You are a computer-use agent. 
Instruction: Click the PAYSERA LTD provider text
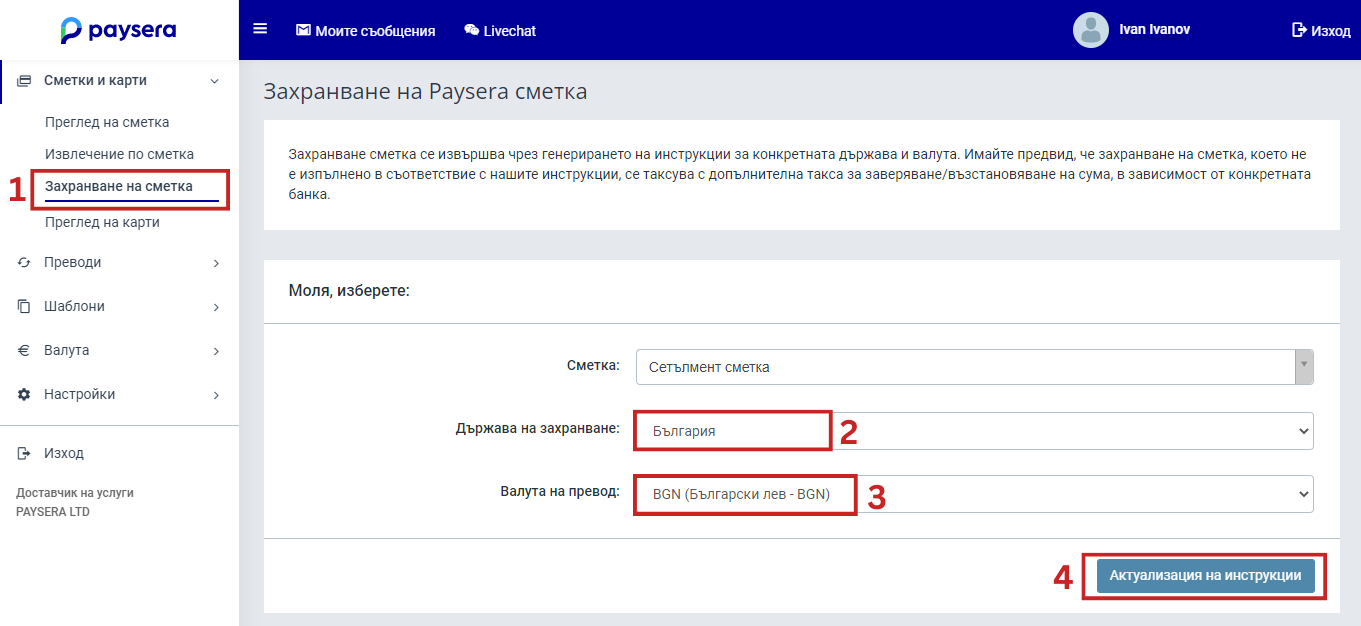pyautogui.click(x=53, y=512)
